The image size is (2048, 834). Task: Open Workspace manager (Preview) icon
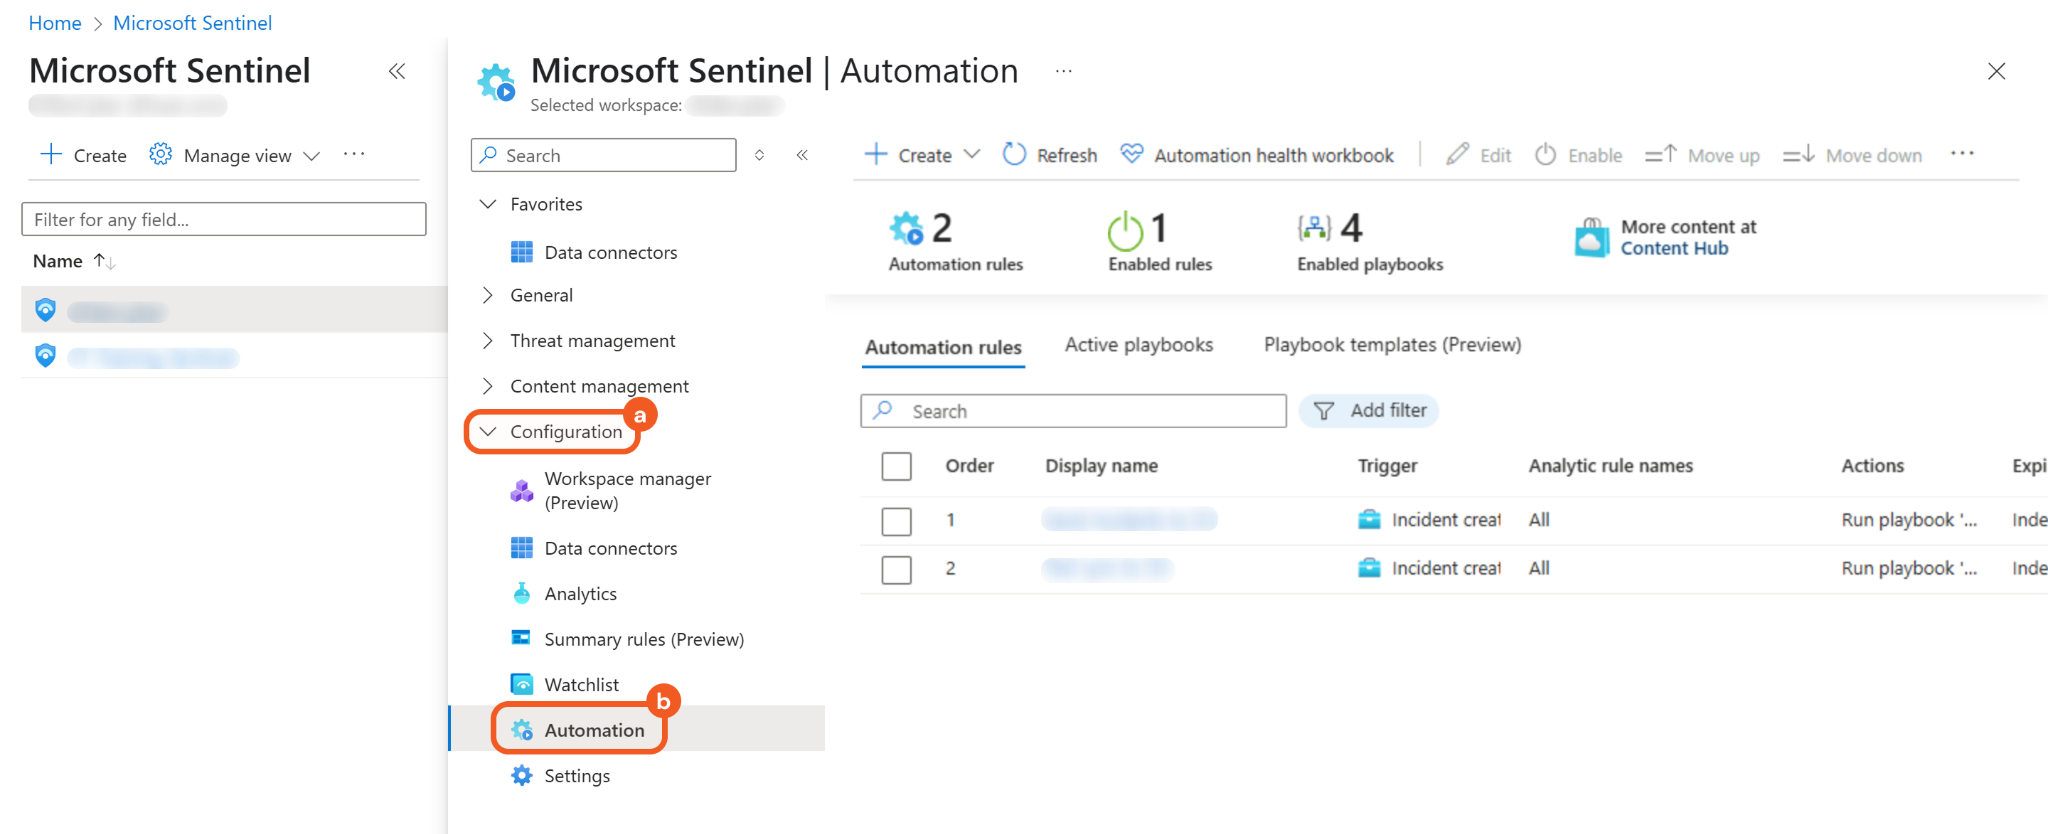click(x=522, y=491)
